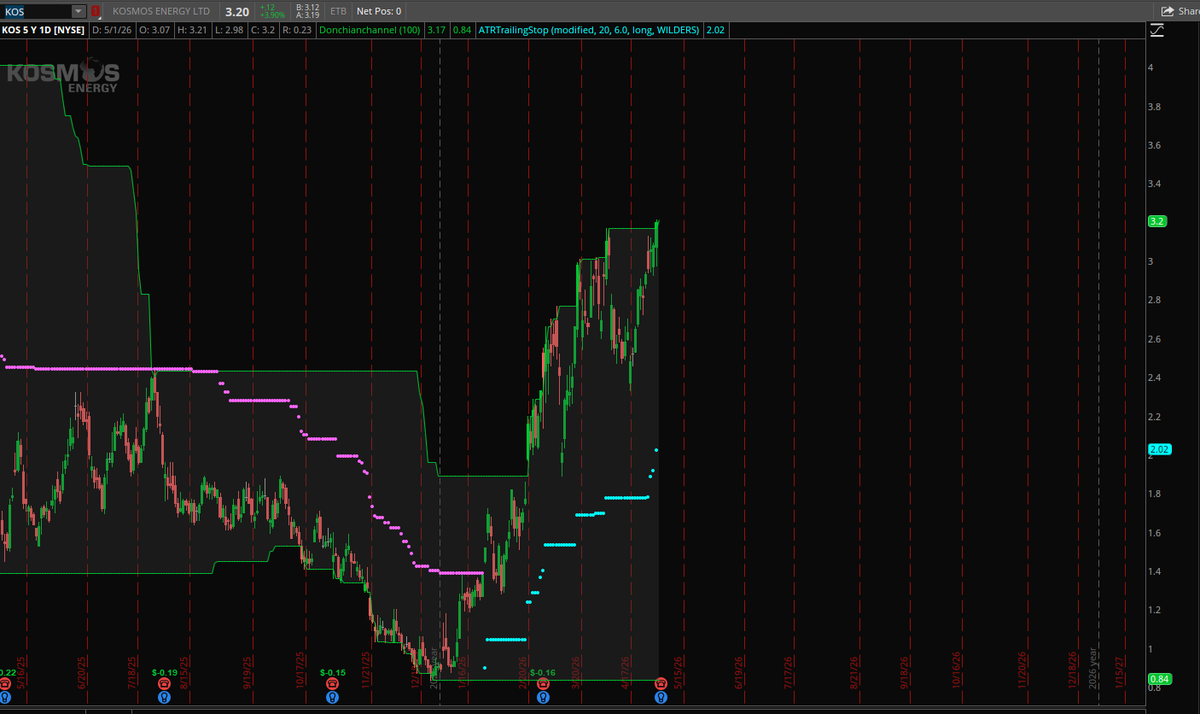Click earnings phone icon under $-0.16
The width and height of the screenshot is (1200, 714).
tap(542, 683)
